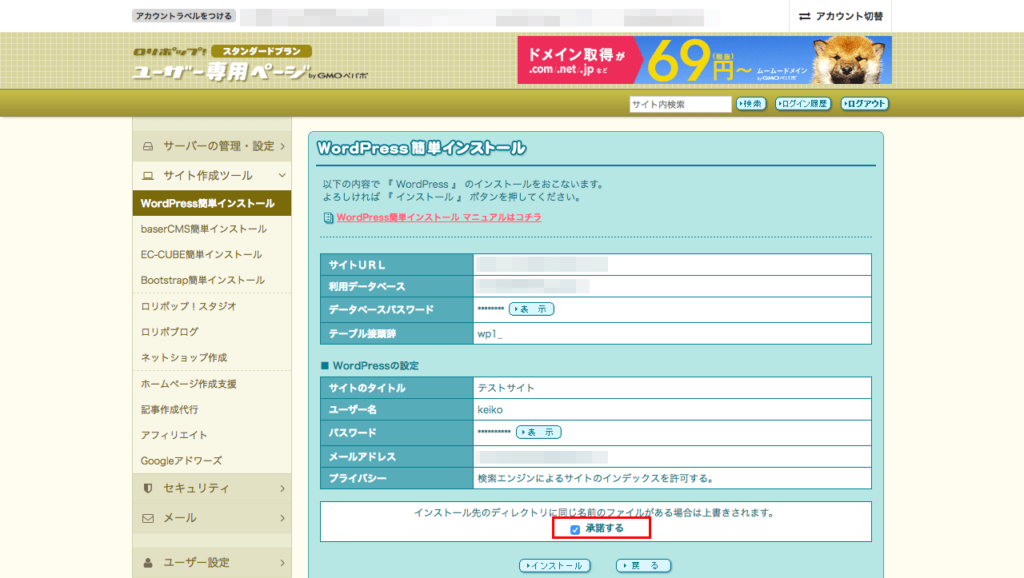The image size is (1024, 578).
Task: Expand the サーバーの管理・設定 chevron
Action: 282,146
